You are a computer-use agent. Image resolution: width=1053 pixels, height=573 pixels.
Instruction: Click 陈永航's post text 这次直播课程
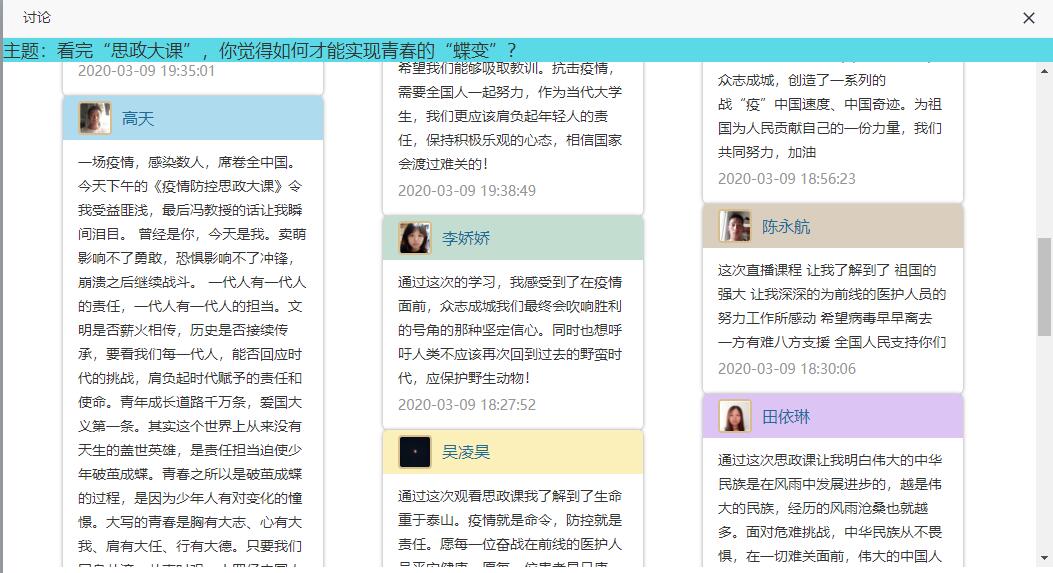(x=832, y=306)
